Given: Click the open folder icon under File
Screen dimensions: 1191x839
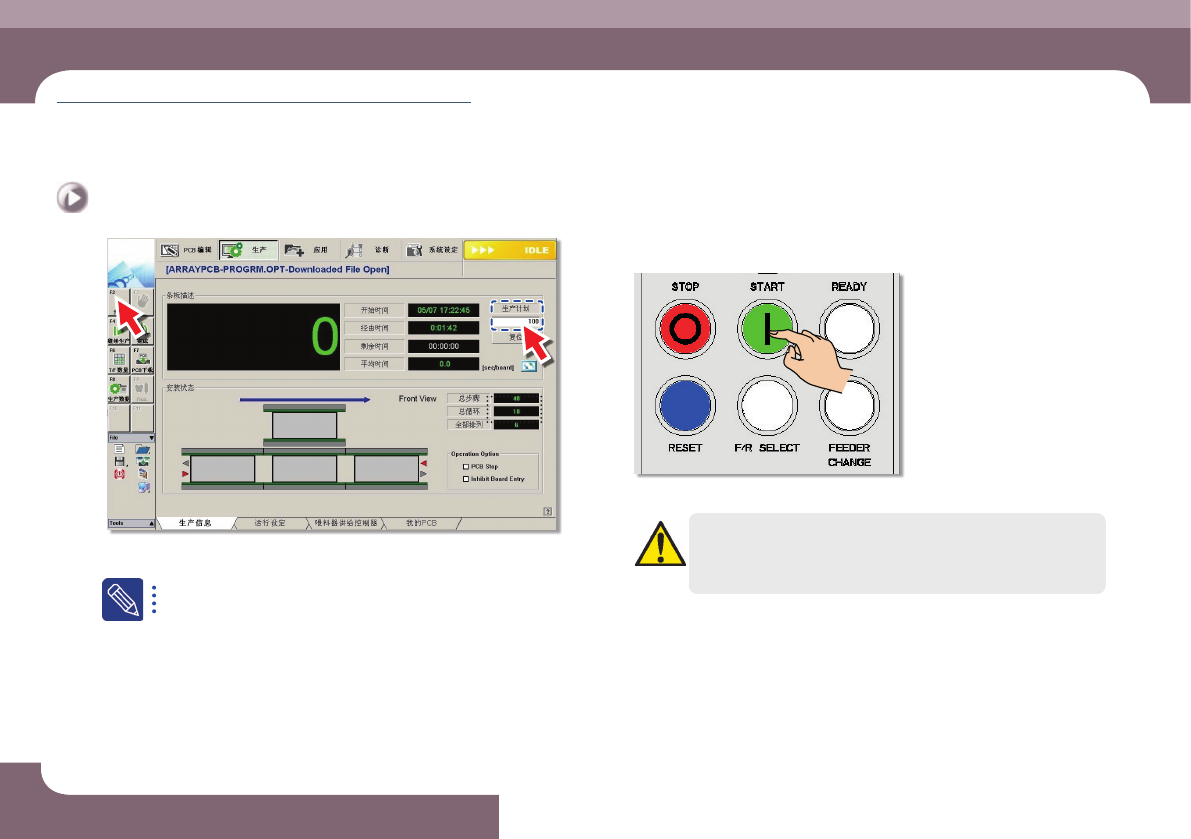Looking at the screenshot, I should 143,449.
